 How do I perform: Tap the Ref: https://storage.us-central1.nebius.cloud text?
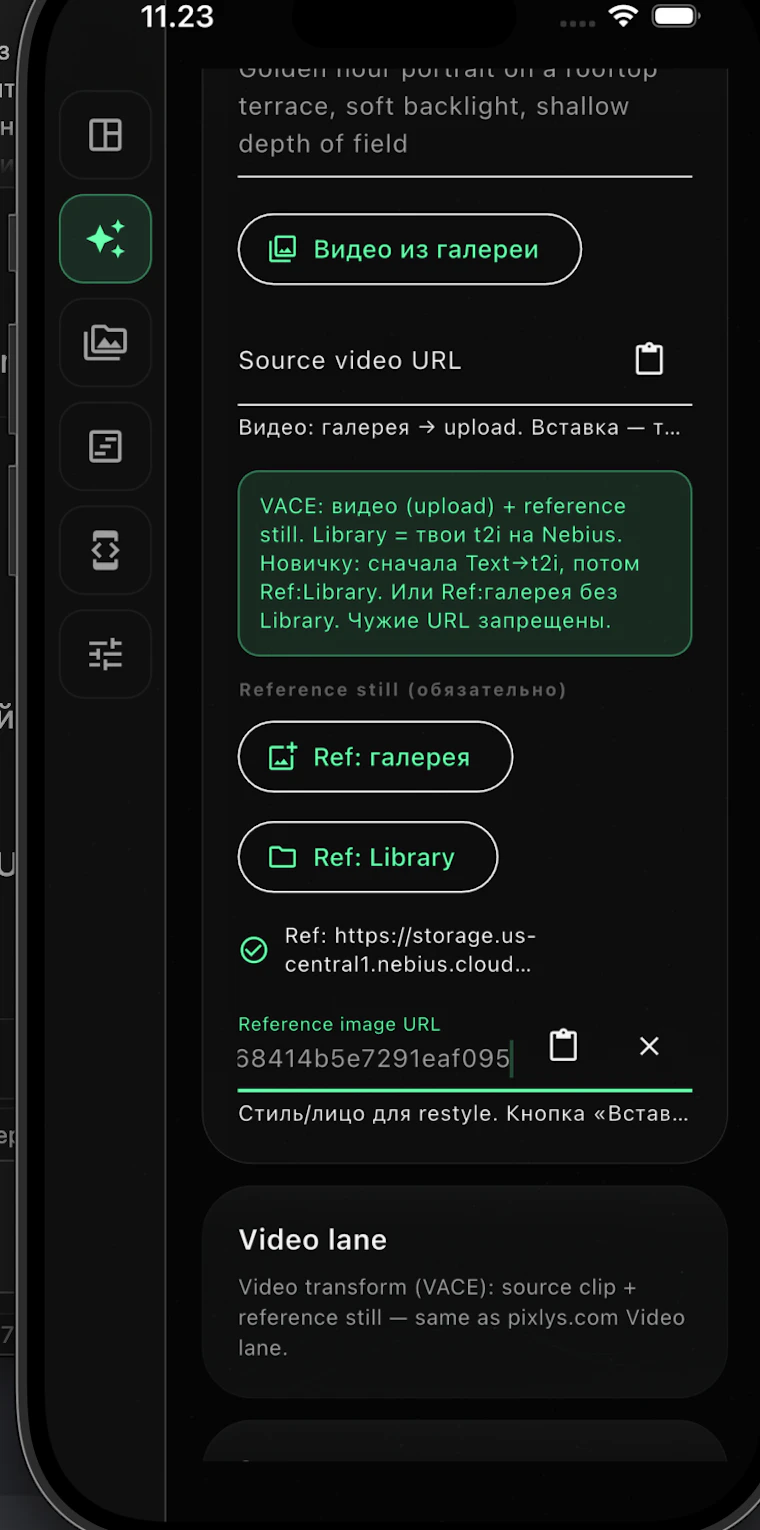410,950
